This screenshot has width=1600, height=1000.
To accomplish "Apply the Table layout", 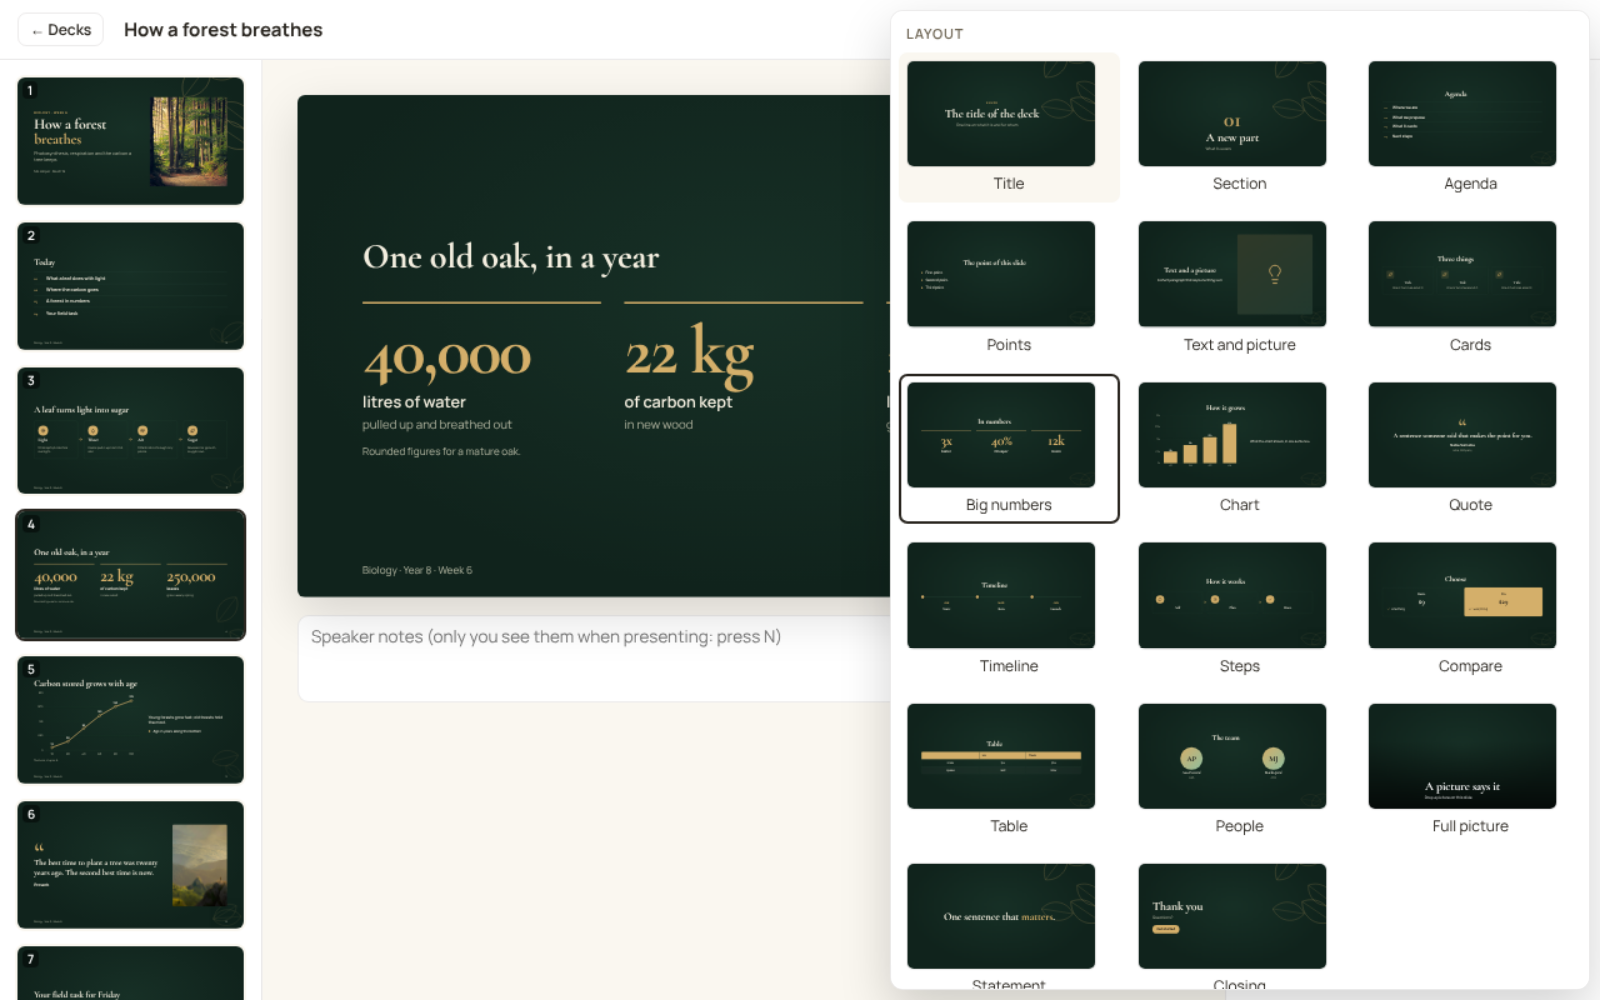I will (x=1009, y=770).
